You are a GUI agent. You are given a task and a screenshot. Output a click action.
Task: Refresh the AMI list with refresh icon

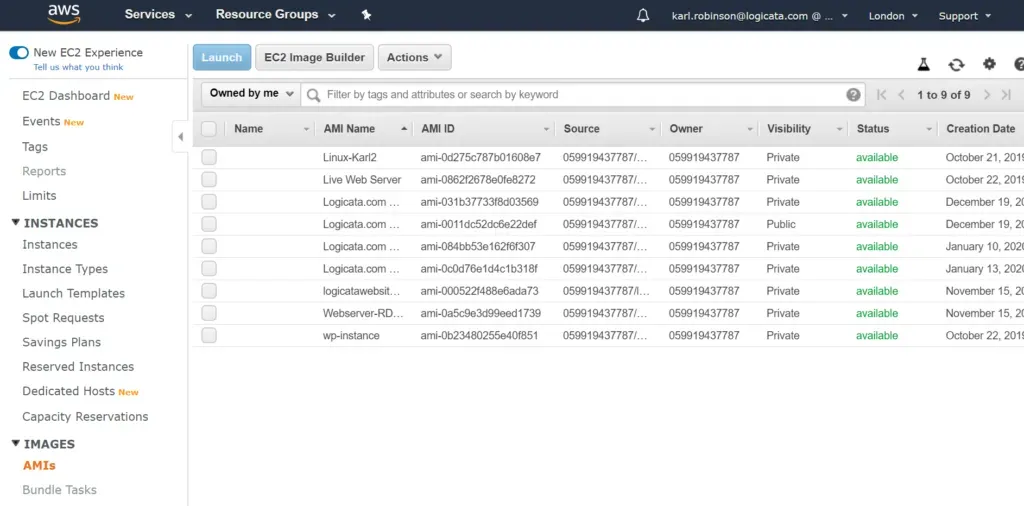(x=956, y=64)
